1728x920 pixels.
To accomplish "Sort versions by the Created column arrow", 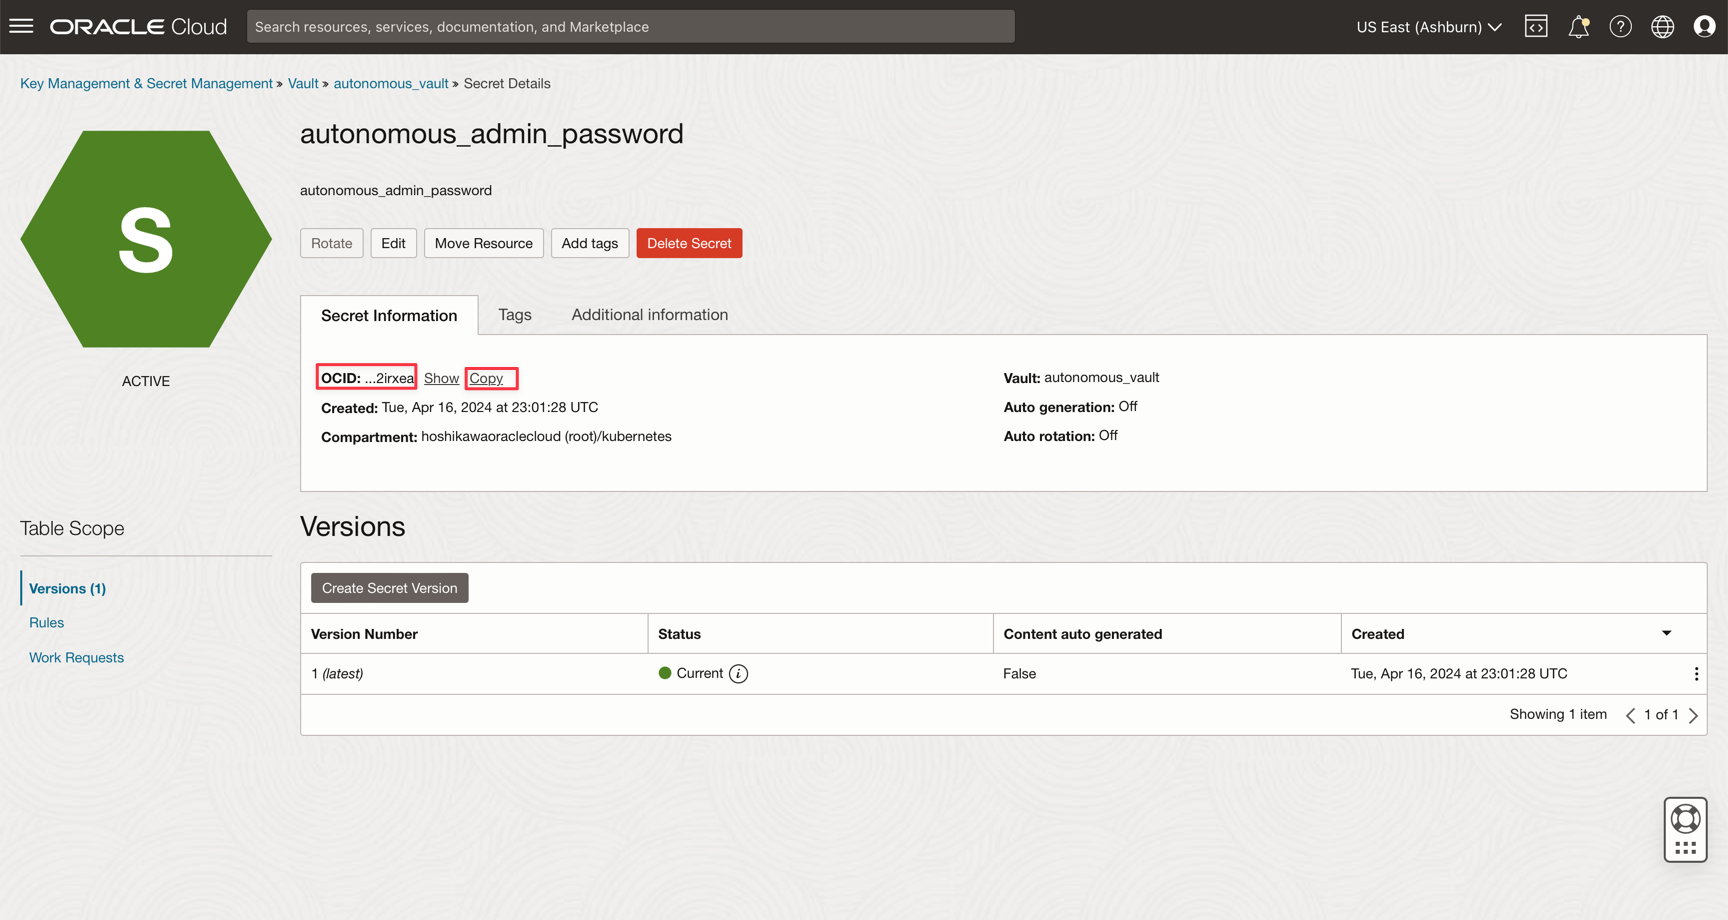I will (1666, 633).
